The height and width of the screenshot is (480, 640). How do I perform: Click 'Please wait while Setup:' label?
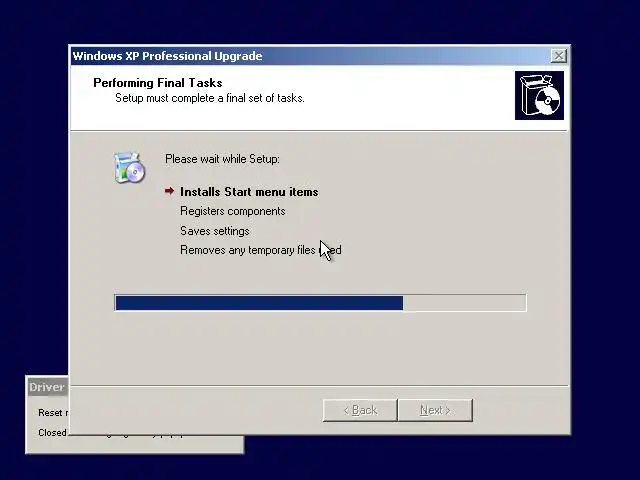(x=222, y=159)
